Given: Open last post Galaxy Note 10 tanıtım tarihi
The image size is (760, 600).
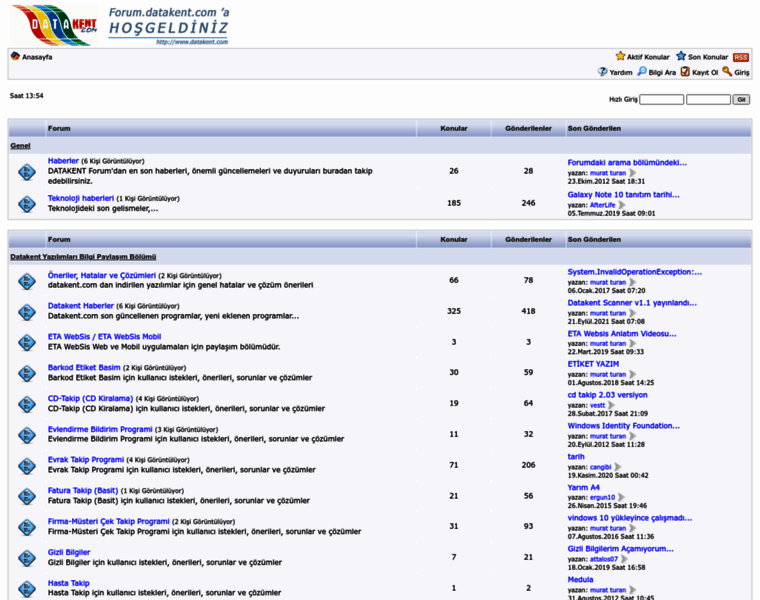Looking at the screenshot, I should click(623, 195).
